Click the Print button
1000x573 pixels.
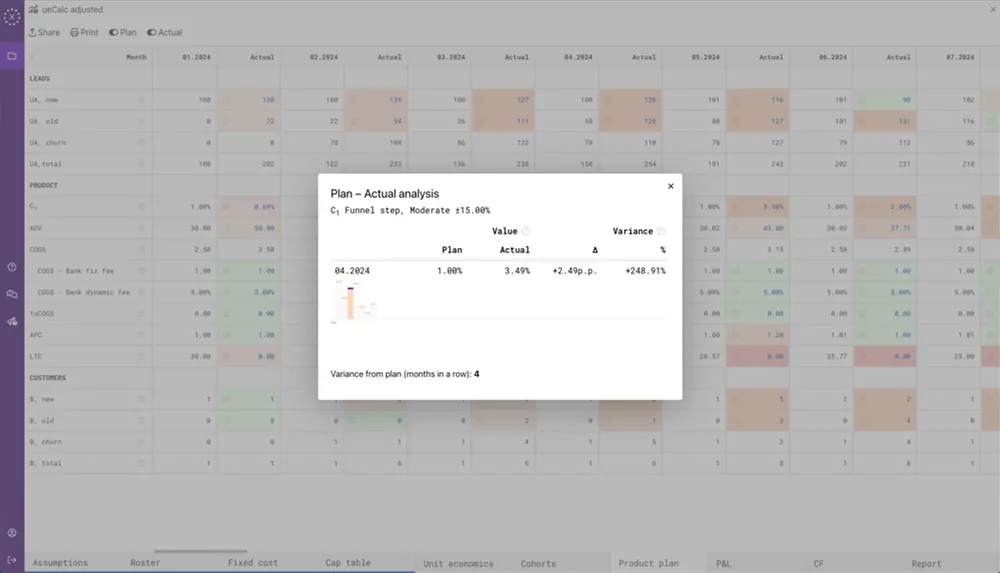click(x=84, y=33)
